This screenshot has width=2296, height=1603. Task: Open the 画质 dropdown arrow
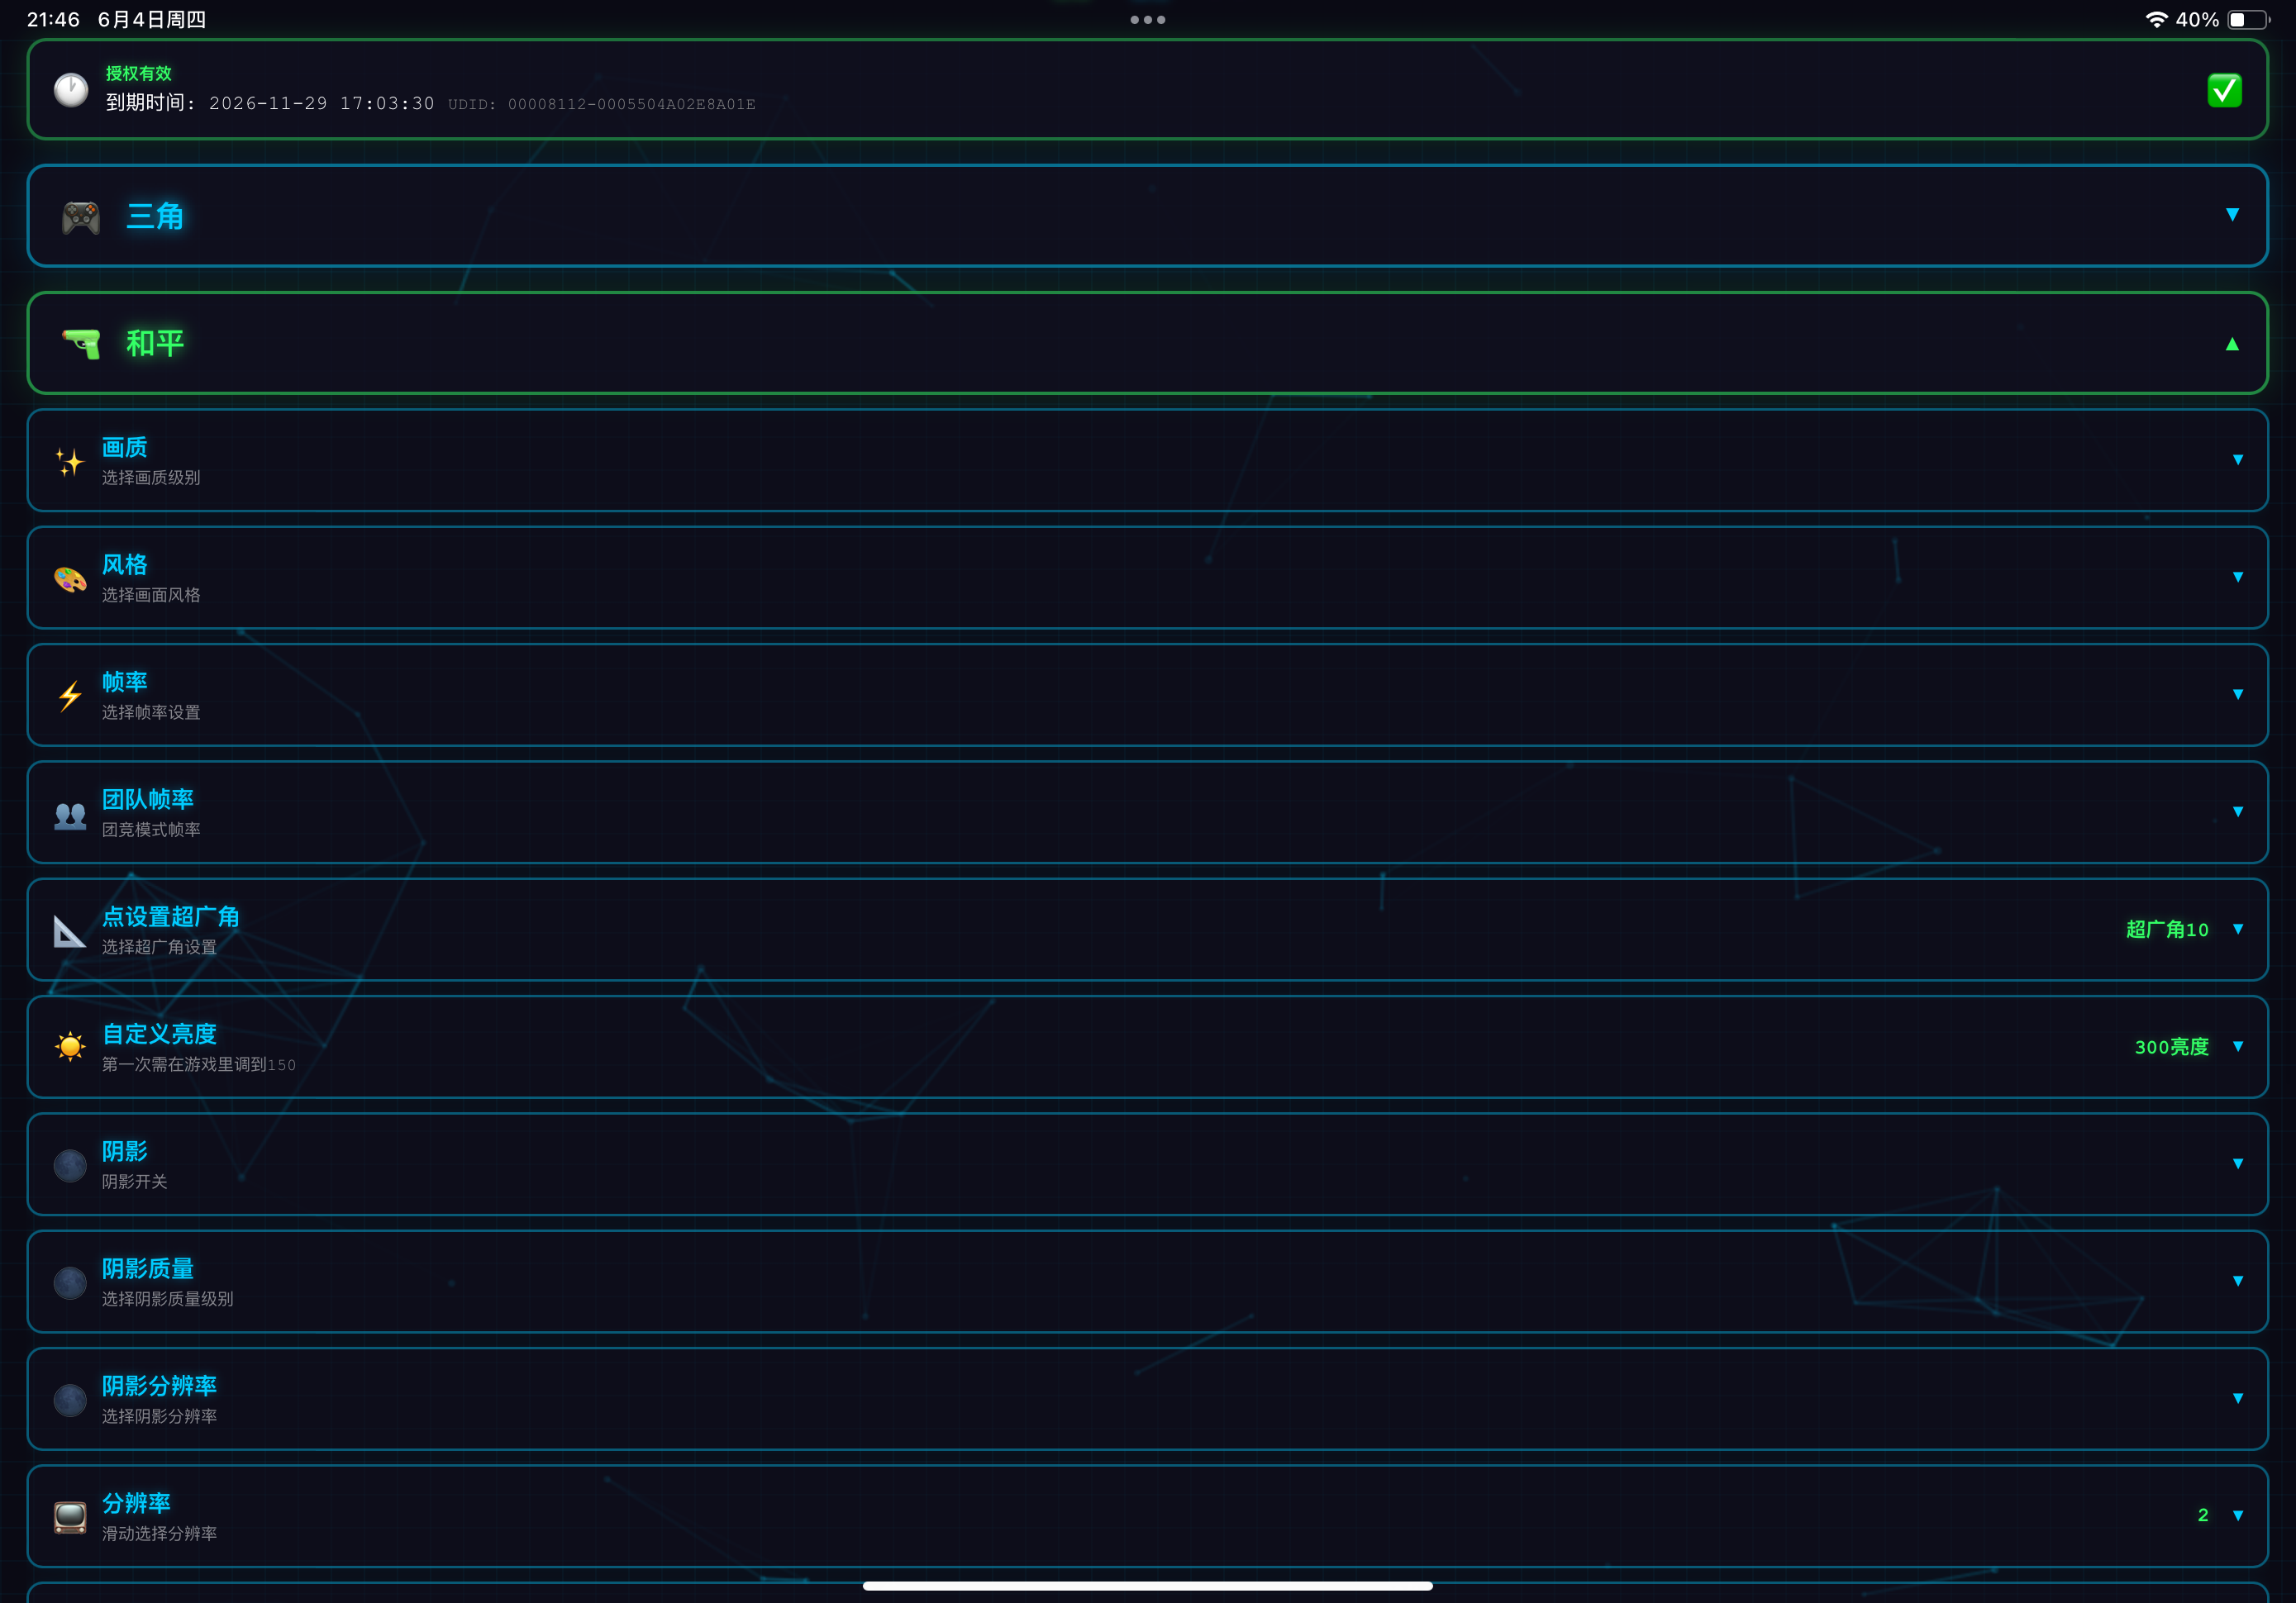pyautogui.click(x=2238, y=460)
